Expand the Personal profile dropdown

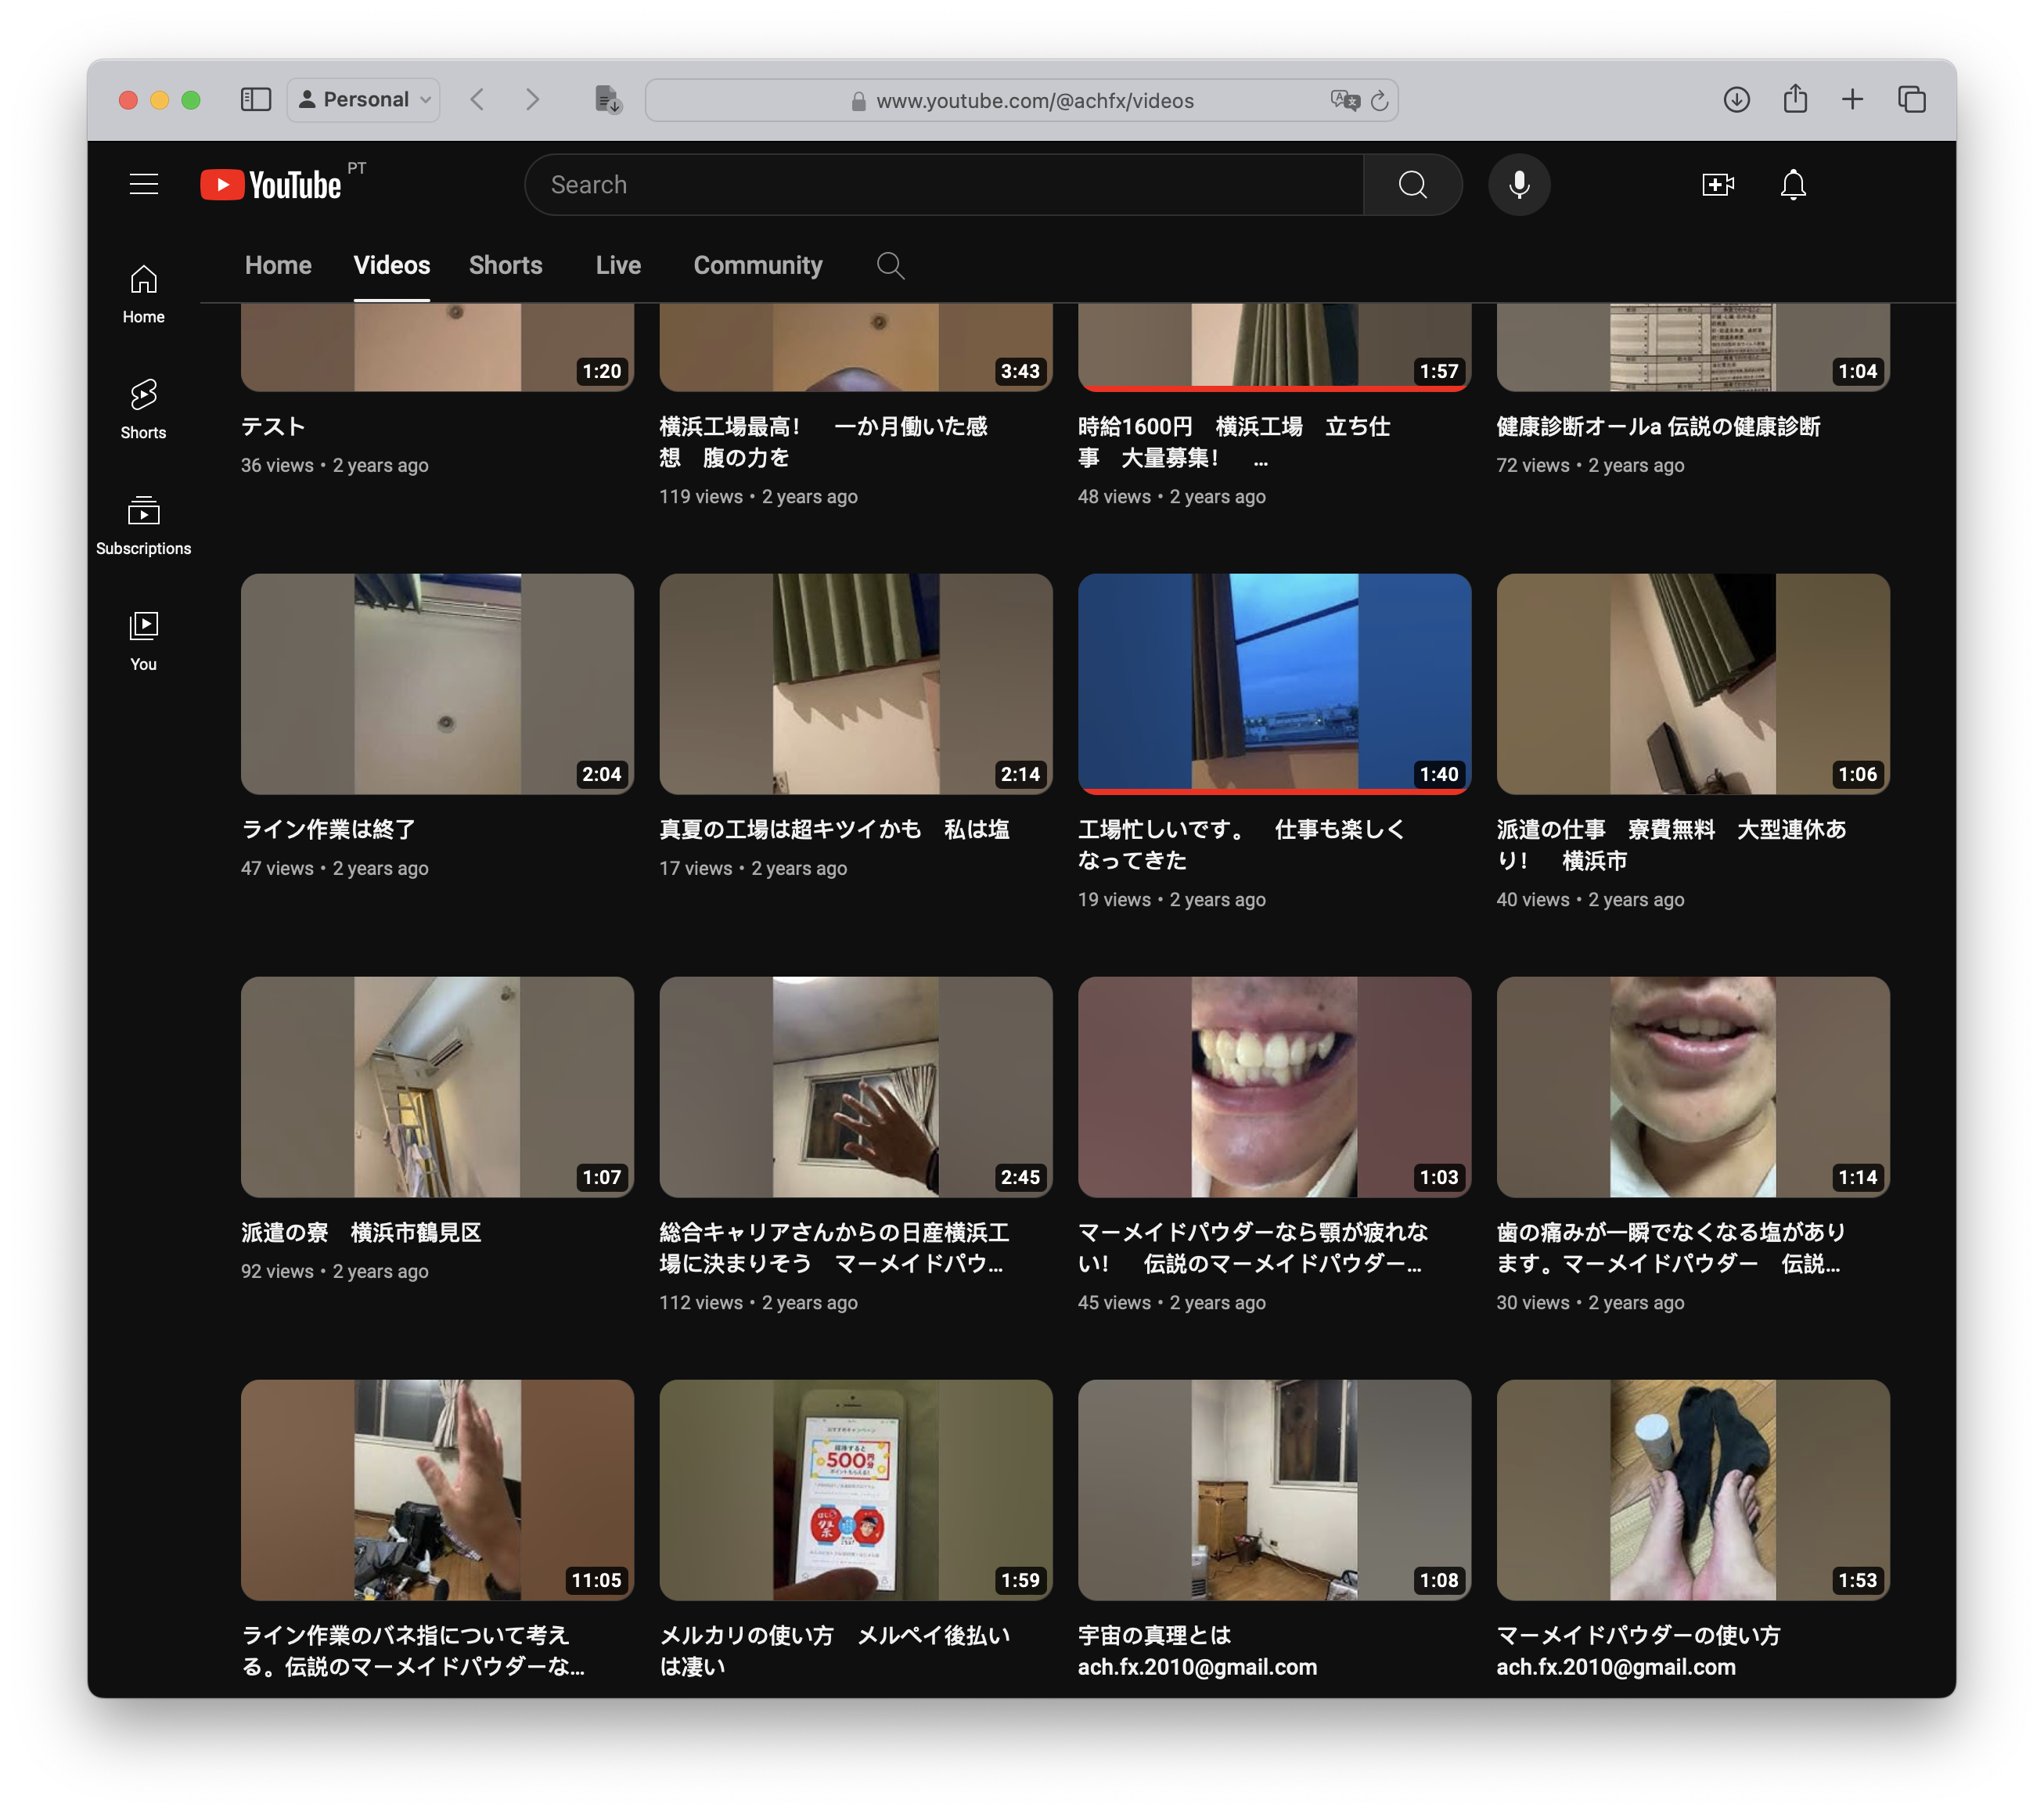365,99
